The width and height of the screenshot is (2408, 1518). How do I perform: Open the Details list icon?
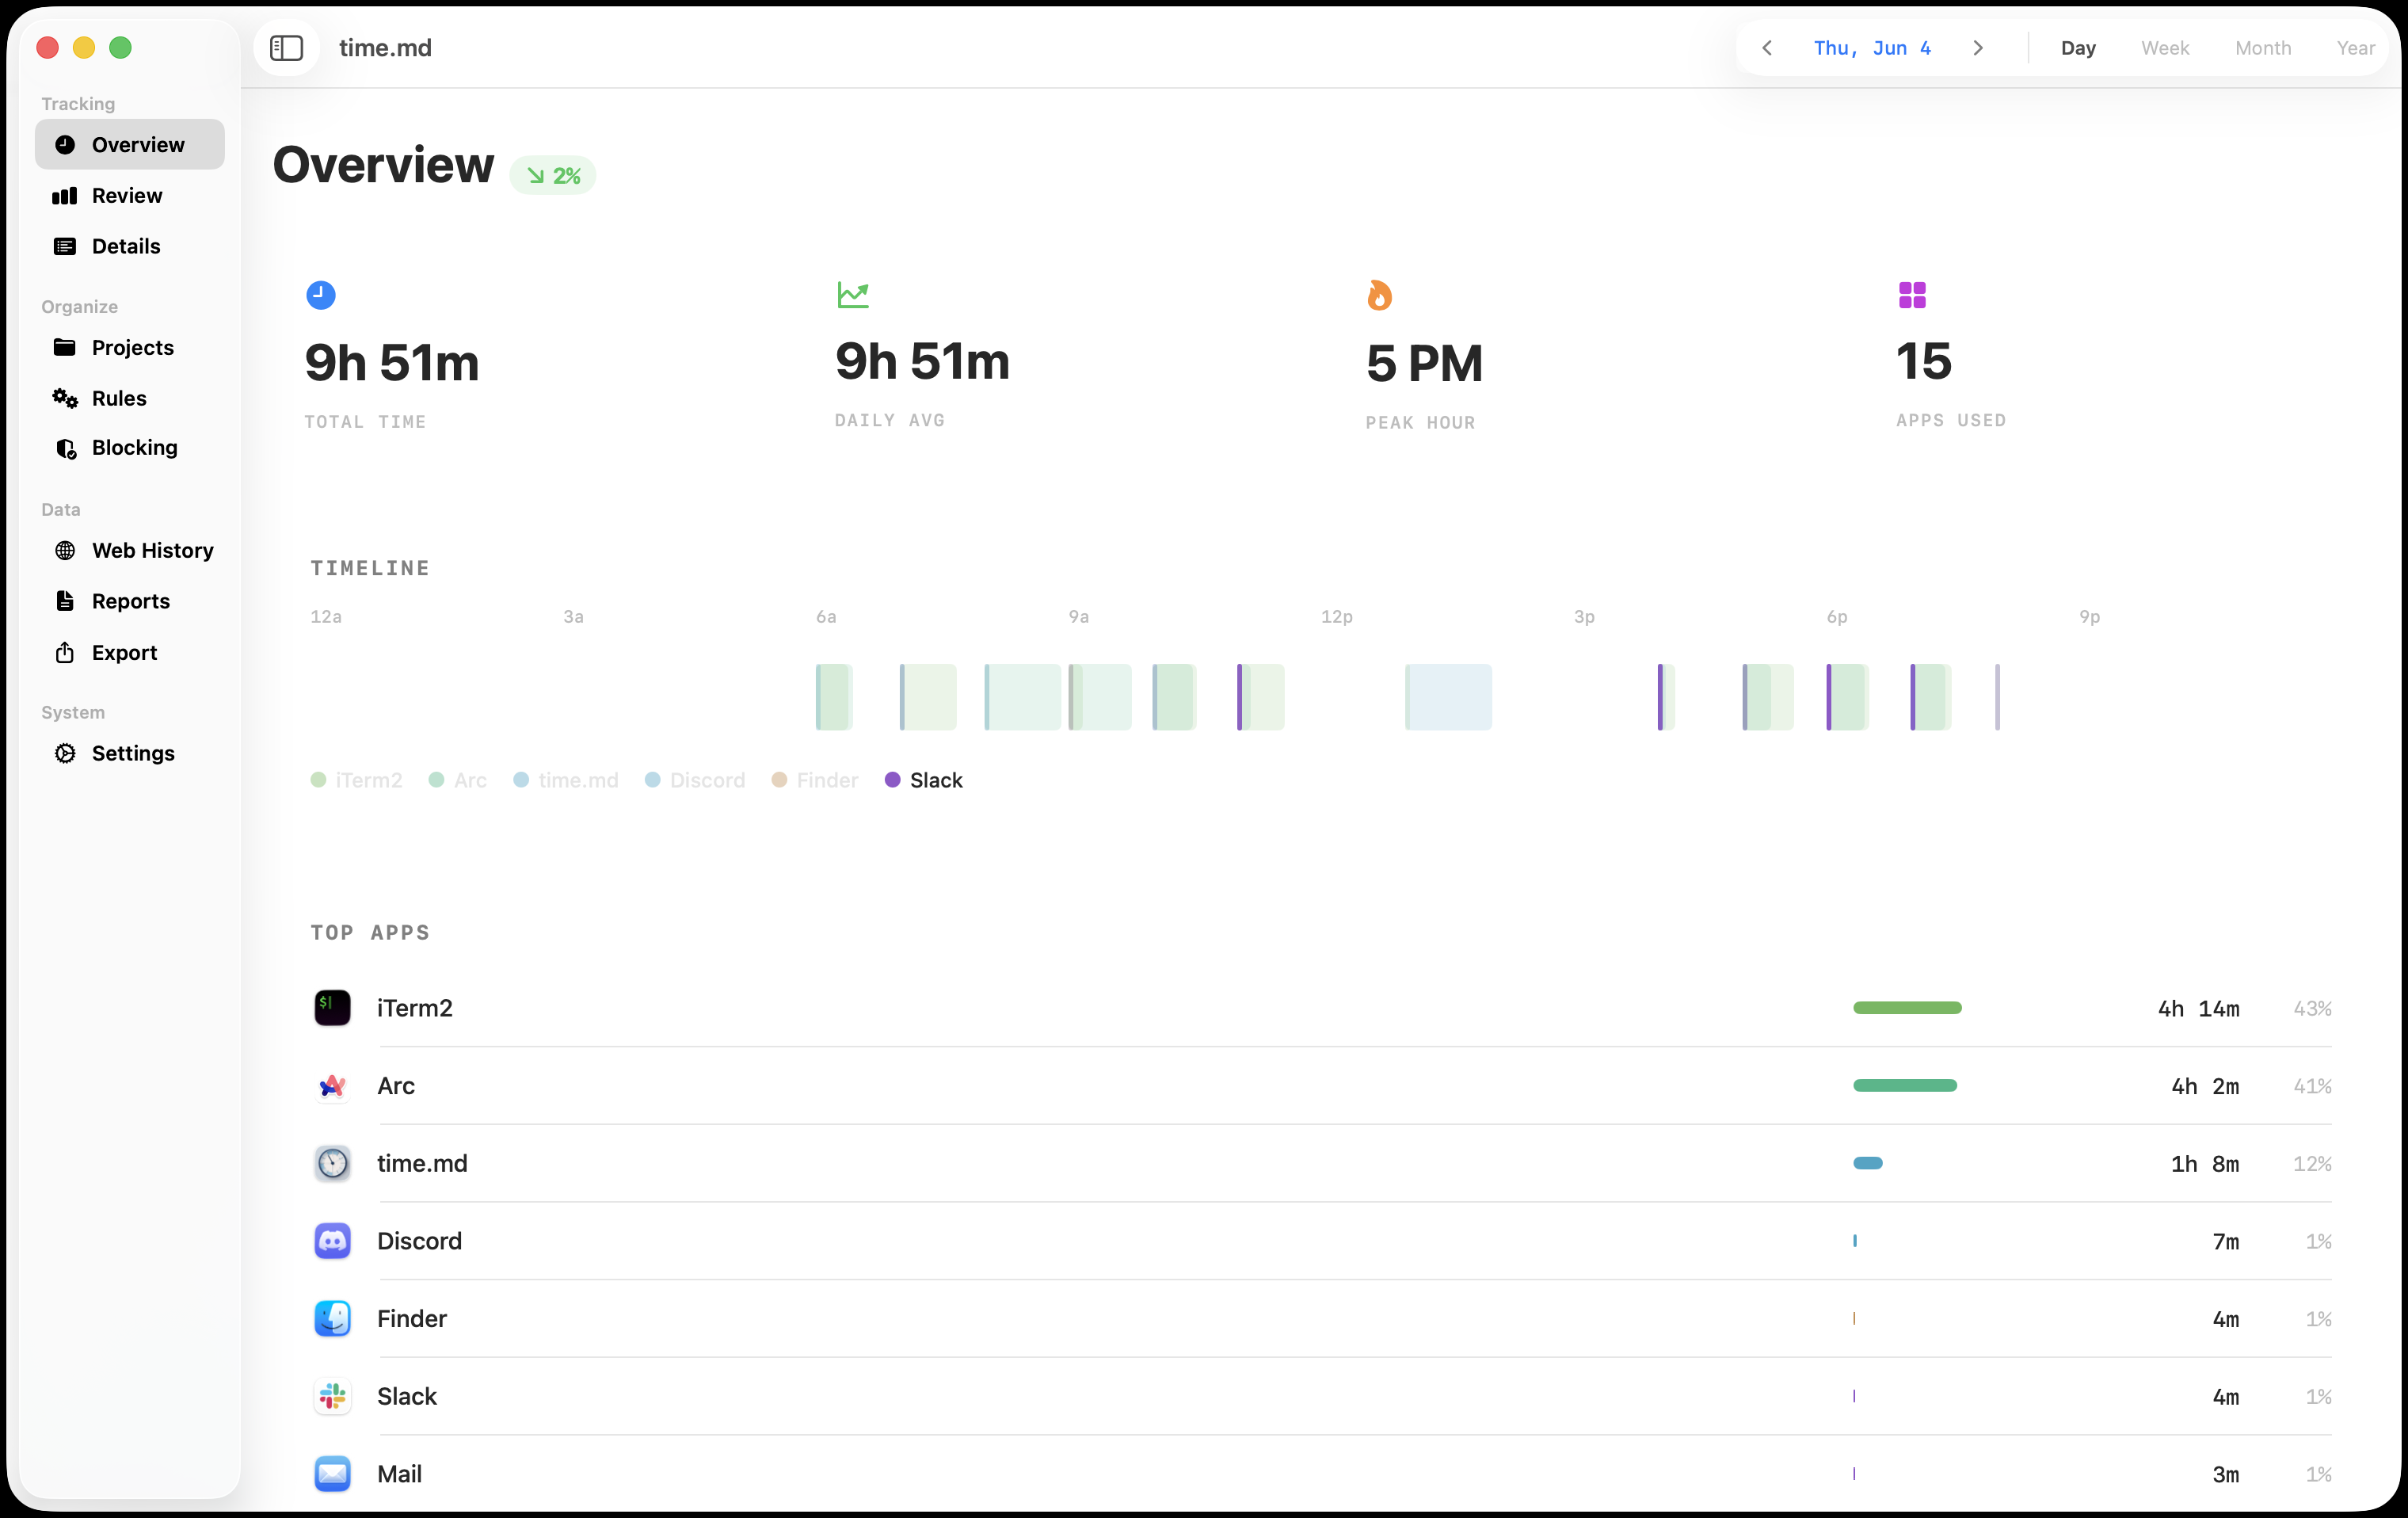(x=65, y=247)
